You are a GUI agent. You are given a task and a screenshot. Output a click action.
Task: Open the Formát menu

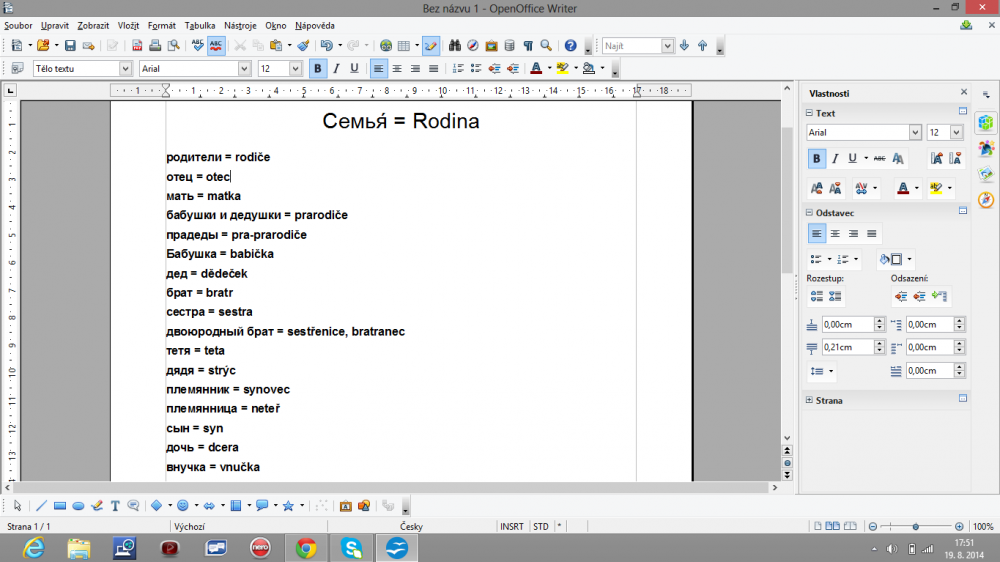click(161, 26)
